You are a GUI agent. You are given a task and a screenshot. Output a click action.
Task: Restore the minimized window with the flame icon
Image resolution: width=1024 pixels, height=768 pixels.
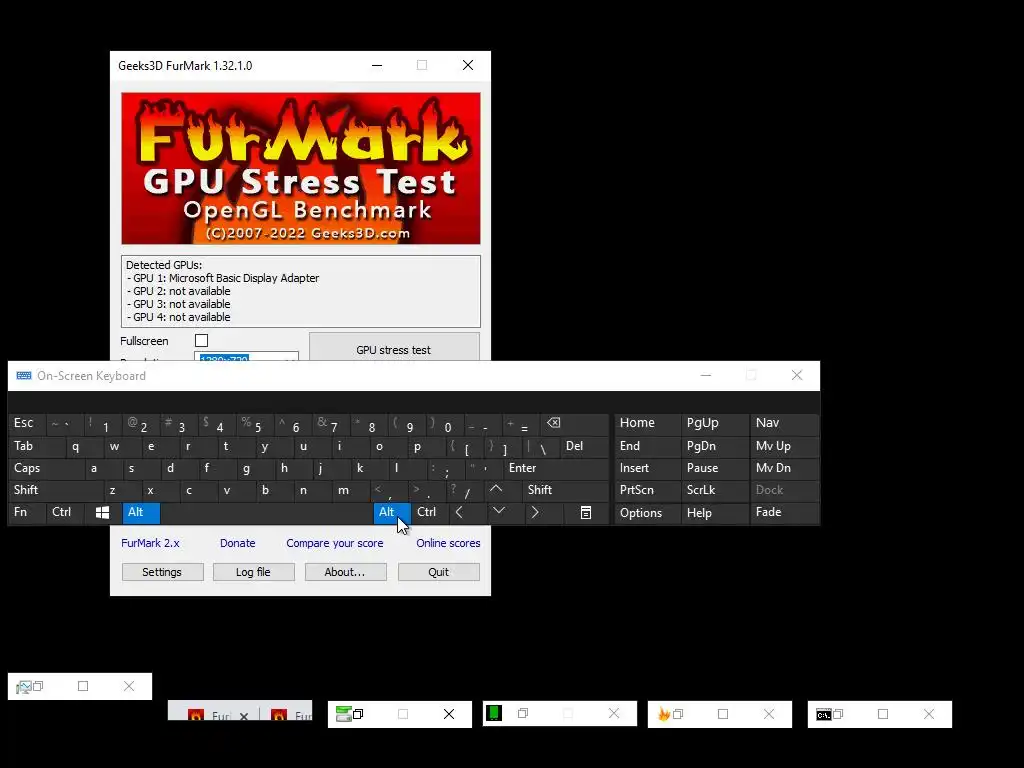pyautogui.click(x=678, y=714)
